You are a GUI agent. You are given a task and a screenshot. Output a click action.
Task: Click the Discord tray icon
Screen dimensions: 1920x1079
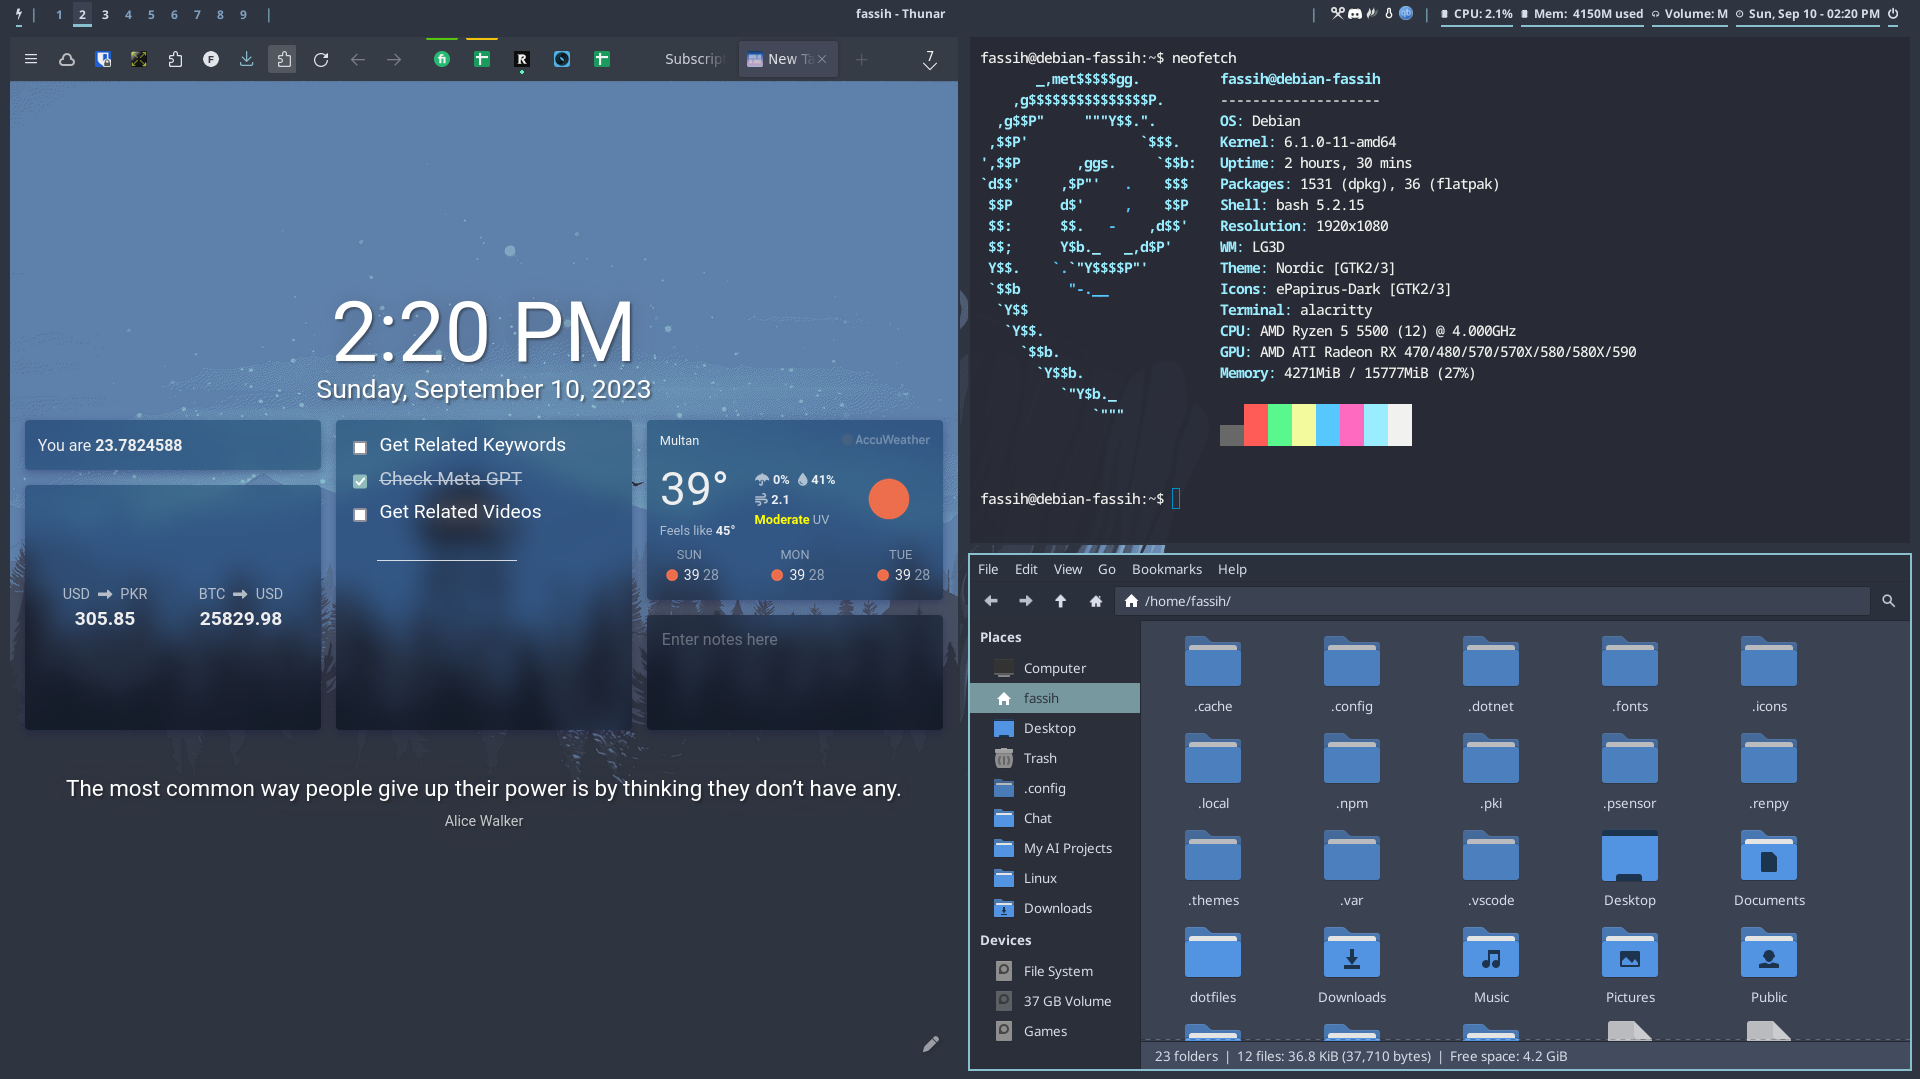pyautogui.click(x=1355, y=14)
